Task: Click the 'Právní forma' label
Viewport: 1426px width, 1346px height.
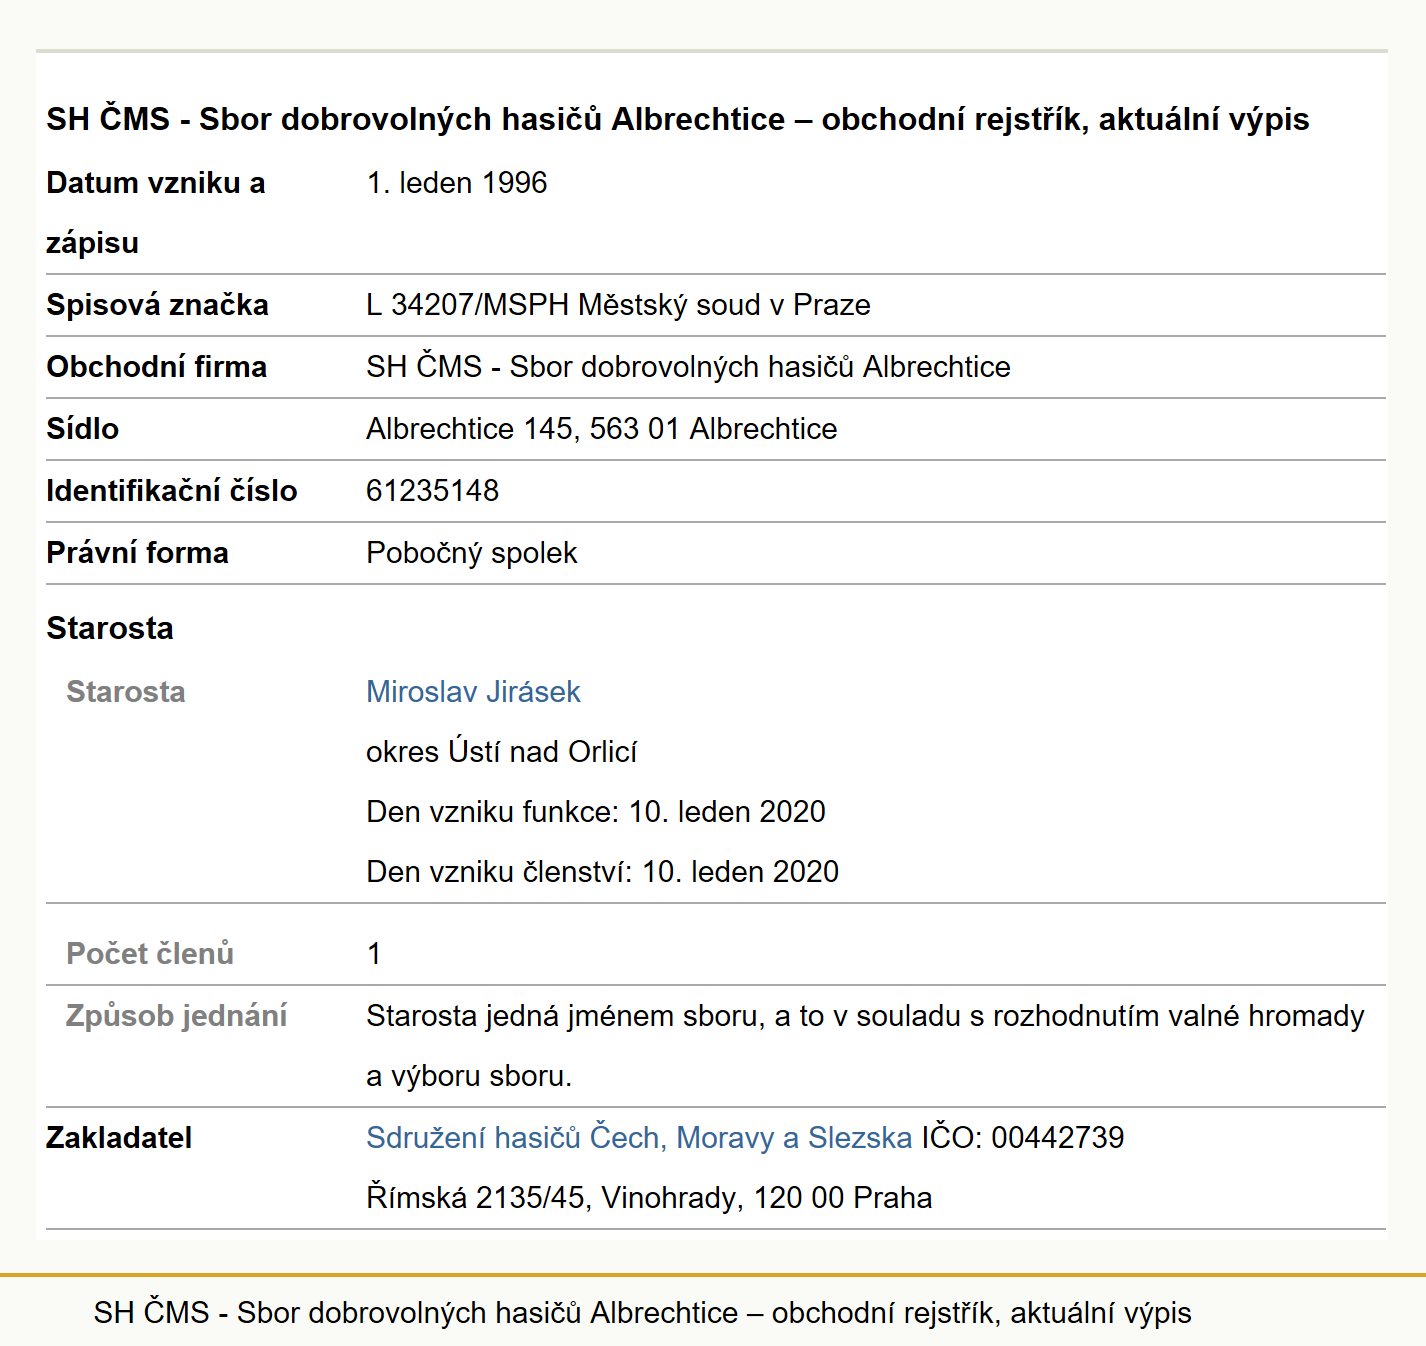Action: pos(137,553)
